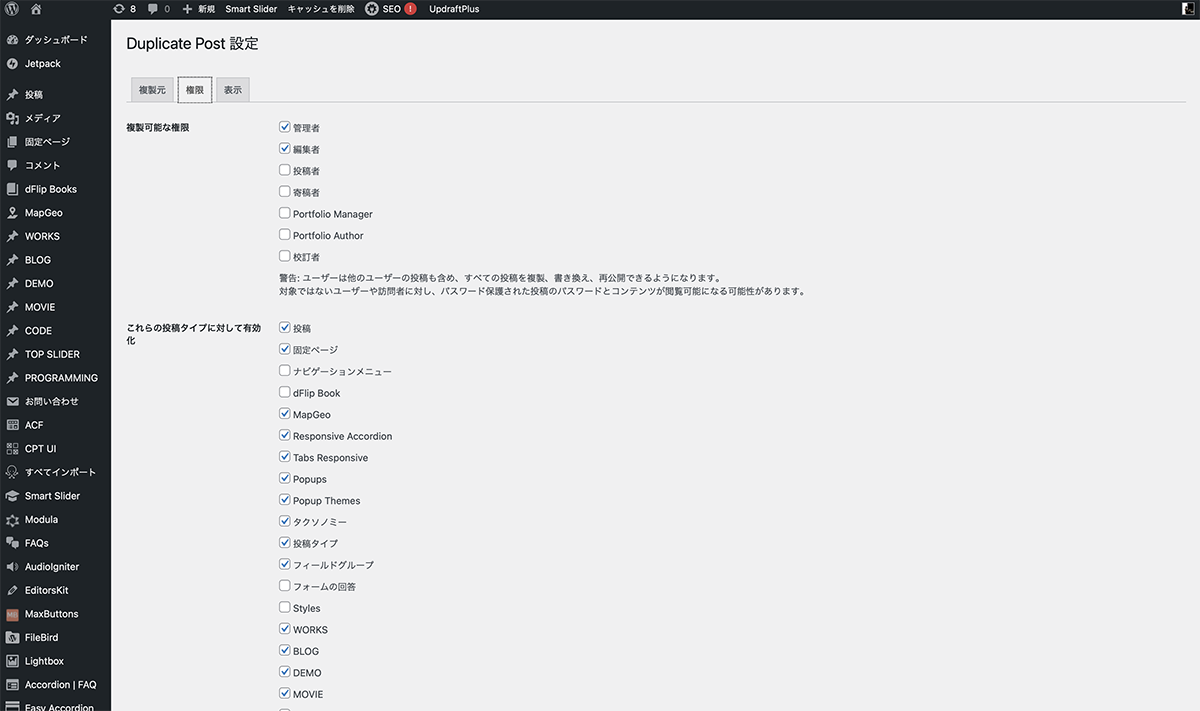Switch to the 表示 tab
The height and width of the screenshot is (711, 1200).
click(233, 90)
